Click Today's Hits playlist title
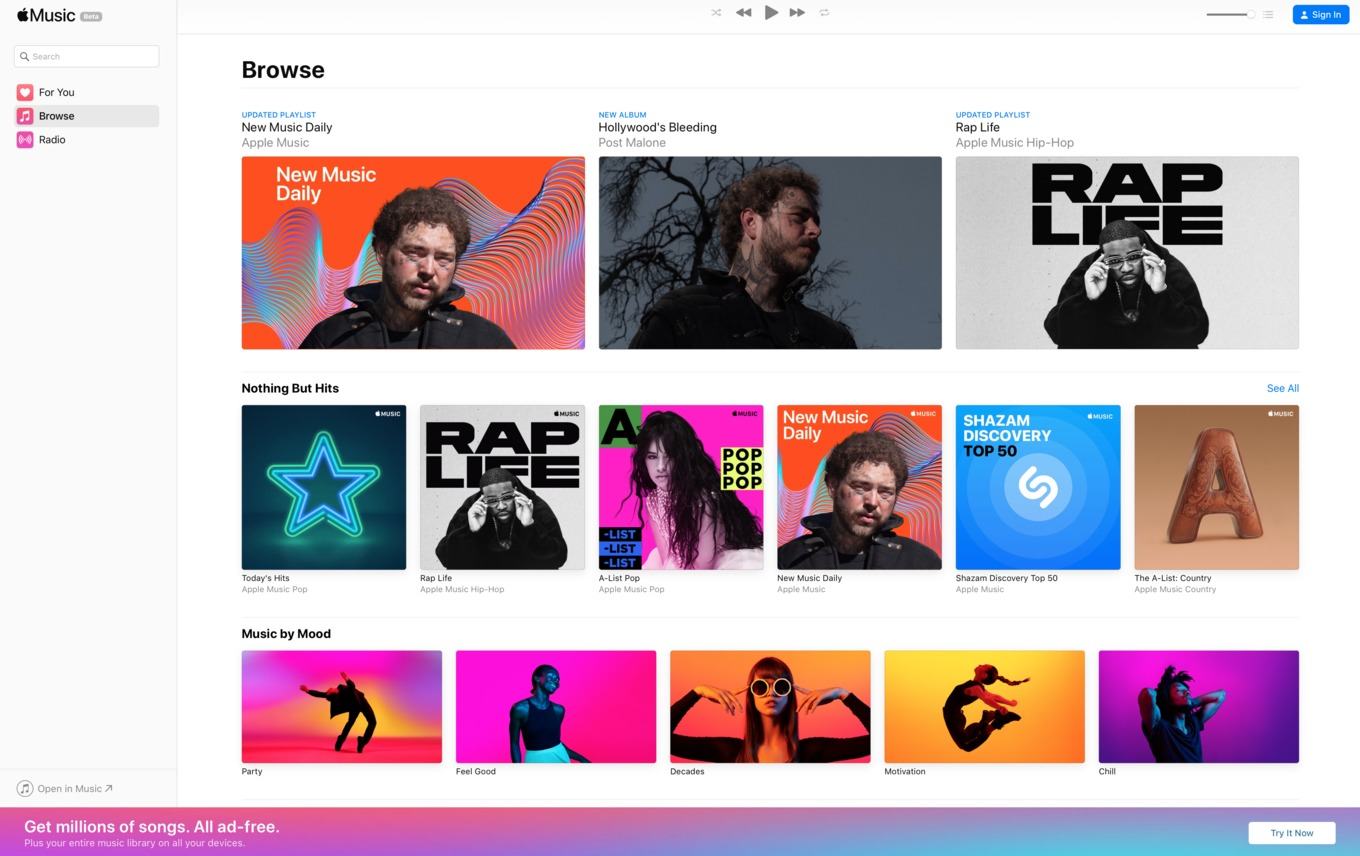The image size is (1360, 856). [265, 578]
